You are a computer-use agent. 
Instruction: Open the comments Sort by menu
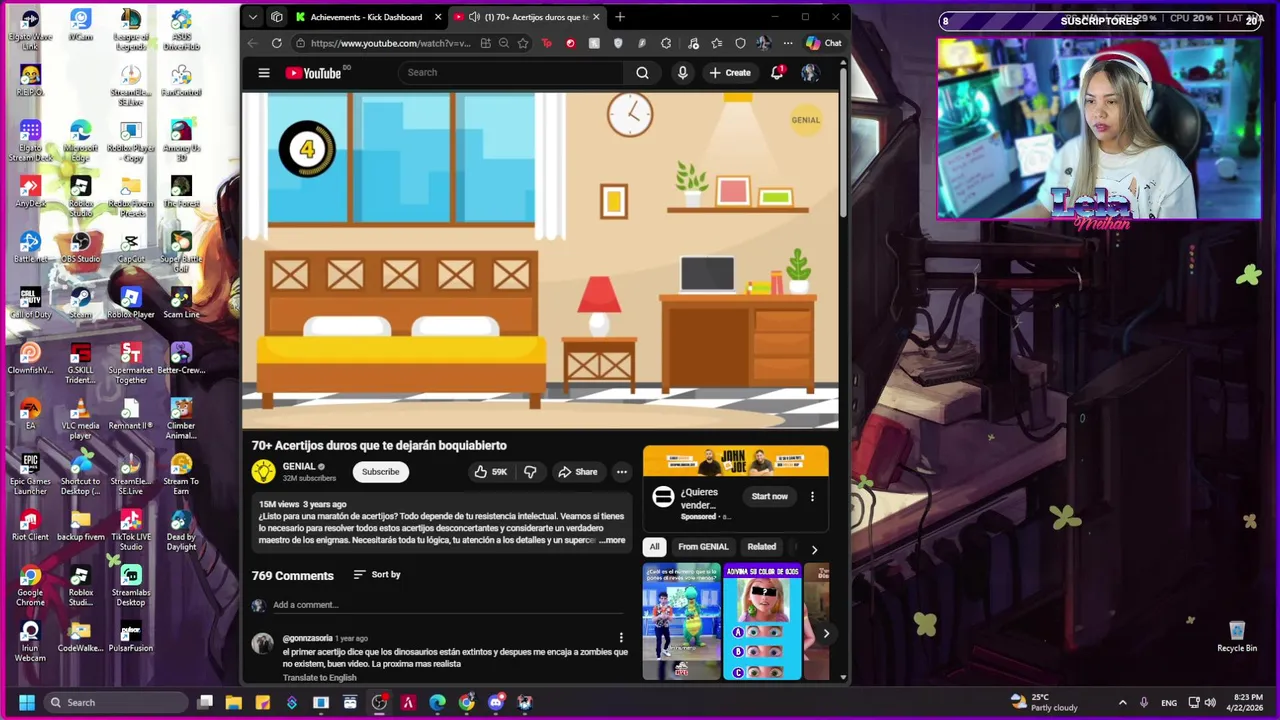pos(377,575)
